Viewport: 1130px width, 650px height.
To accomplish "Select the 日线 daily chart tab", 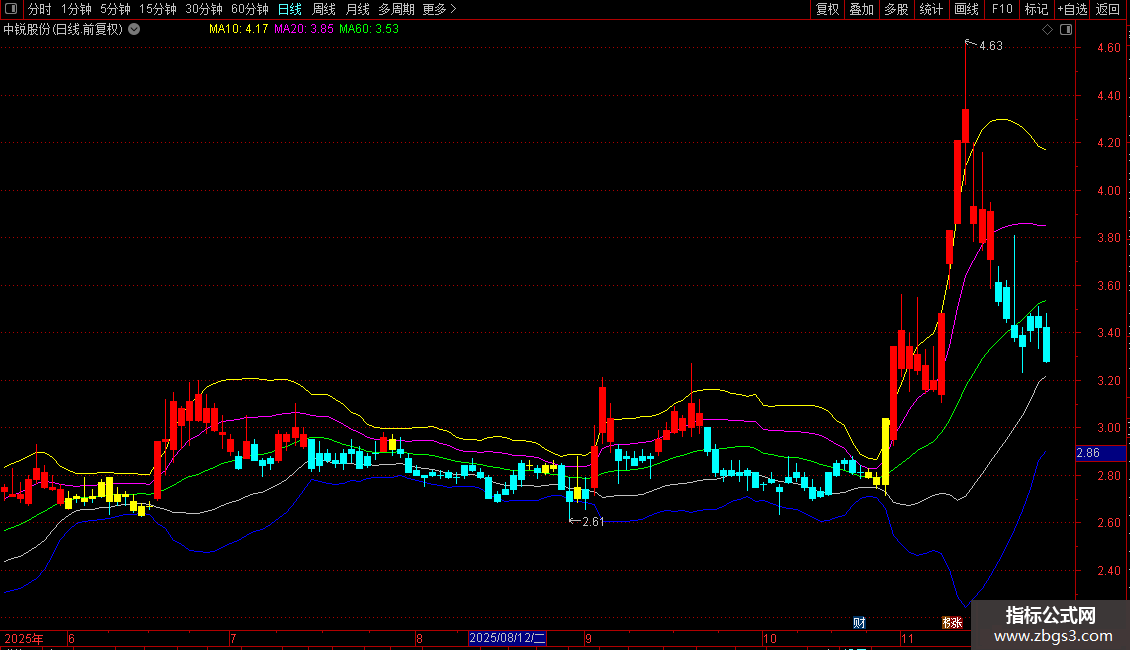I will pyautogui.click(x=290, y=9).
